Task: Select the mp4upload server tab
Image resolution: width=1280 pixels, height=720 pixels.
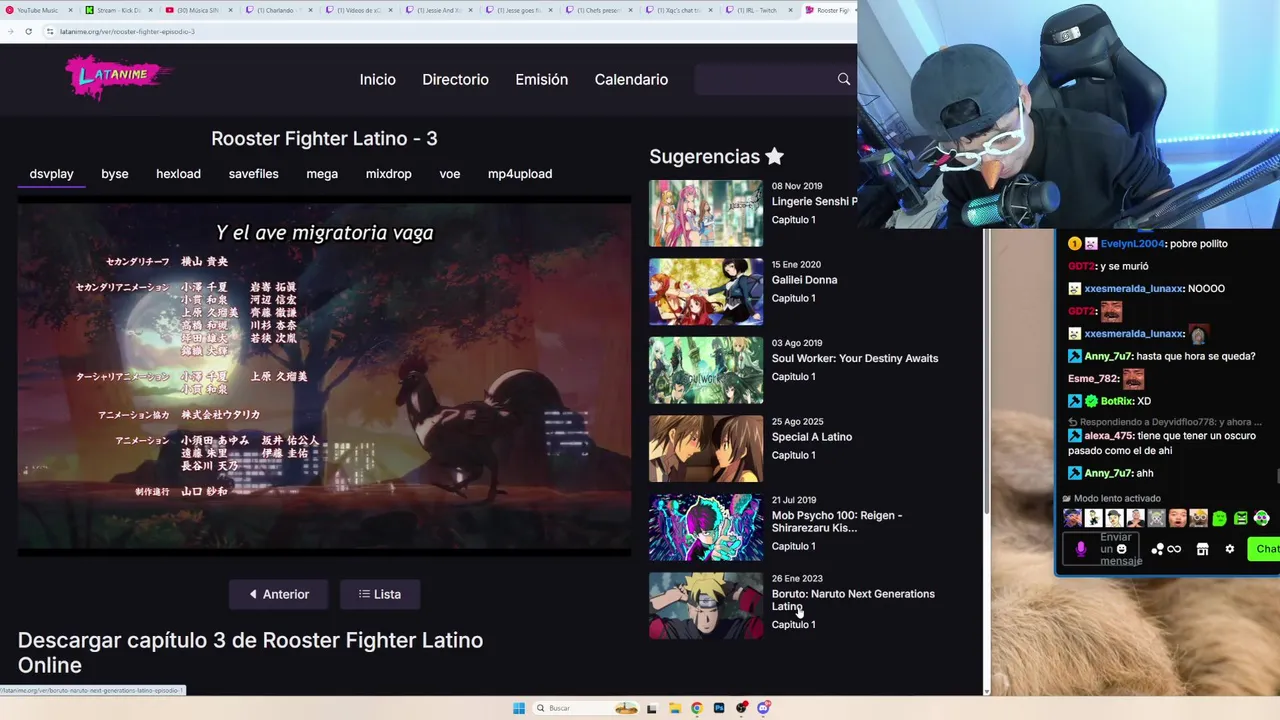Action: pyautogui.click(x=520, y=174)
